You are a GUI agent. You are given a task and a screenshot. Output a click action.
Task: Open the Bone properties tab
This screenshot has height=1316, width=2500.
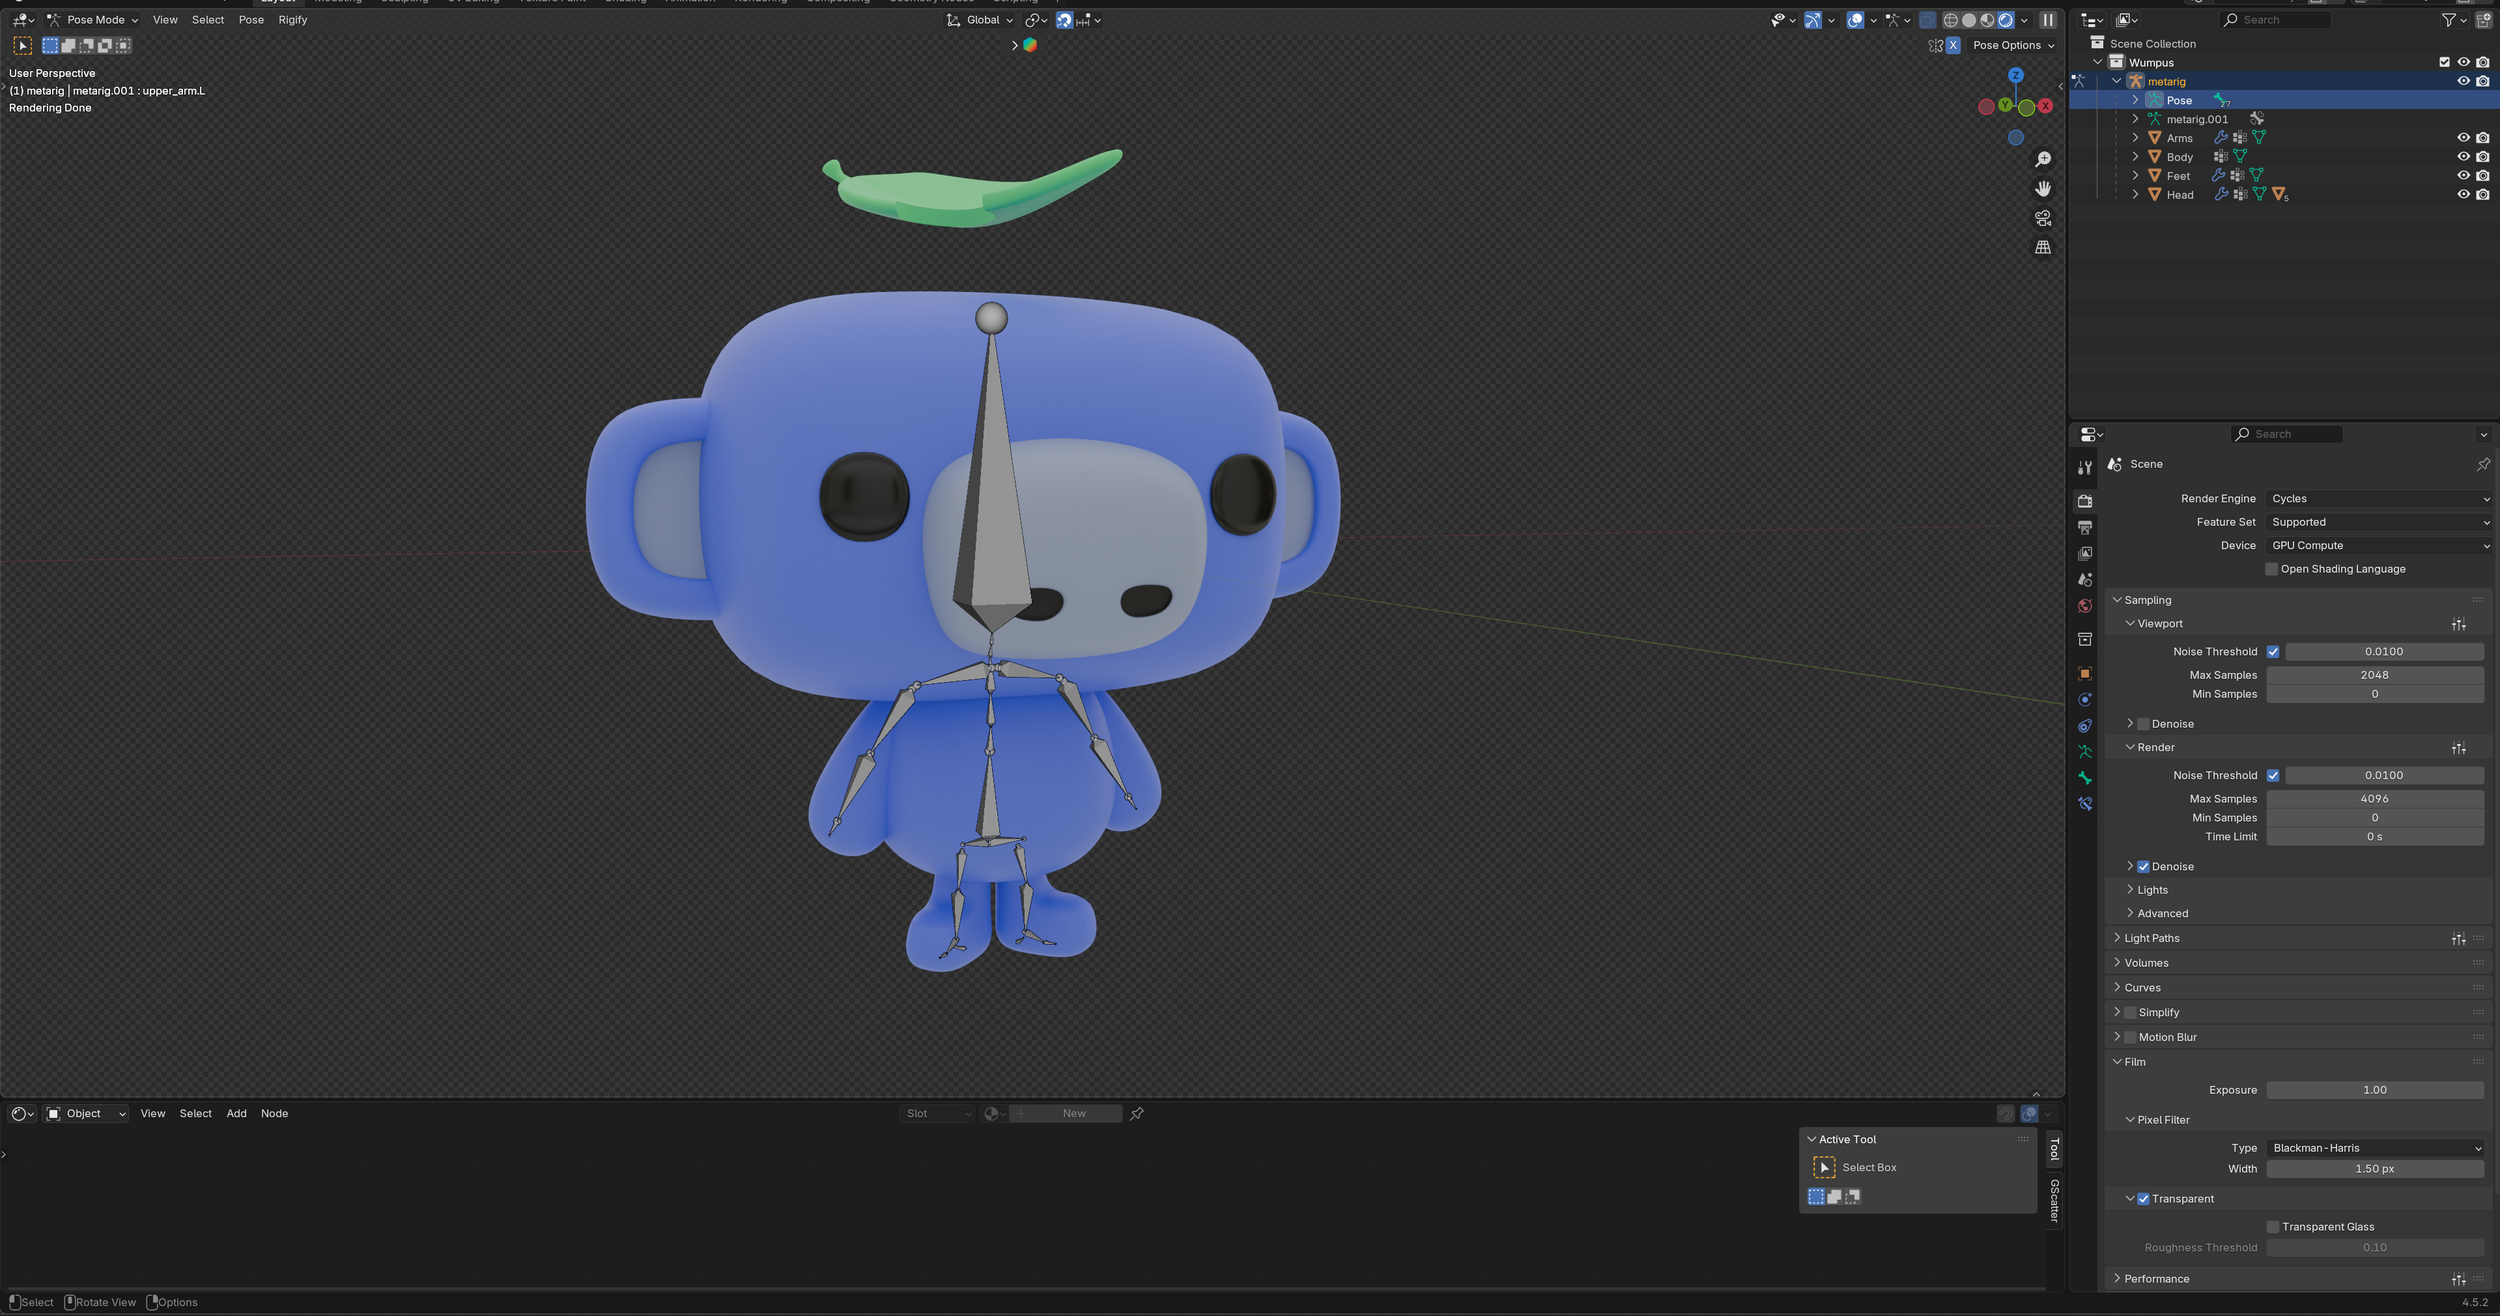pyautogui.click(x=2085, y=778)
